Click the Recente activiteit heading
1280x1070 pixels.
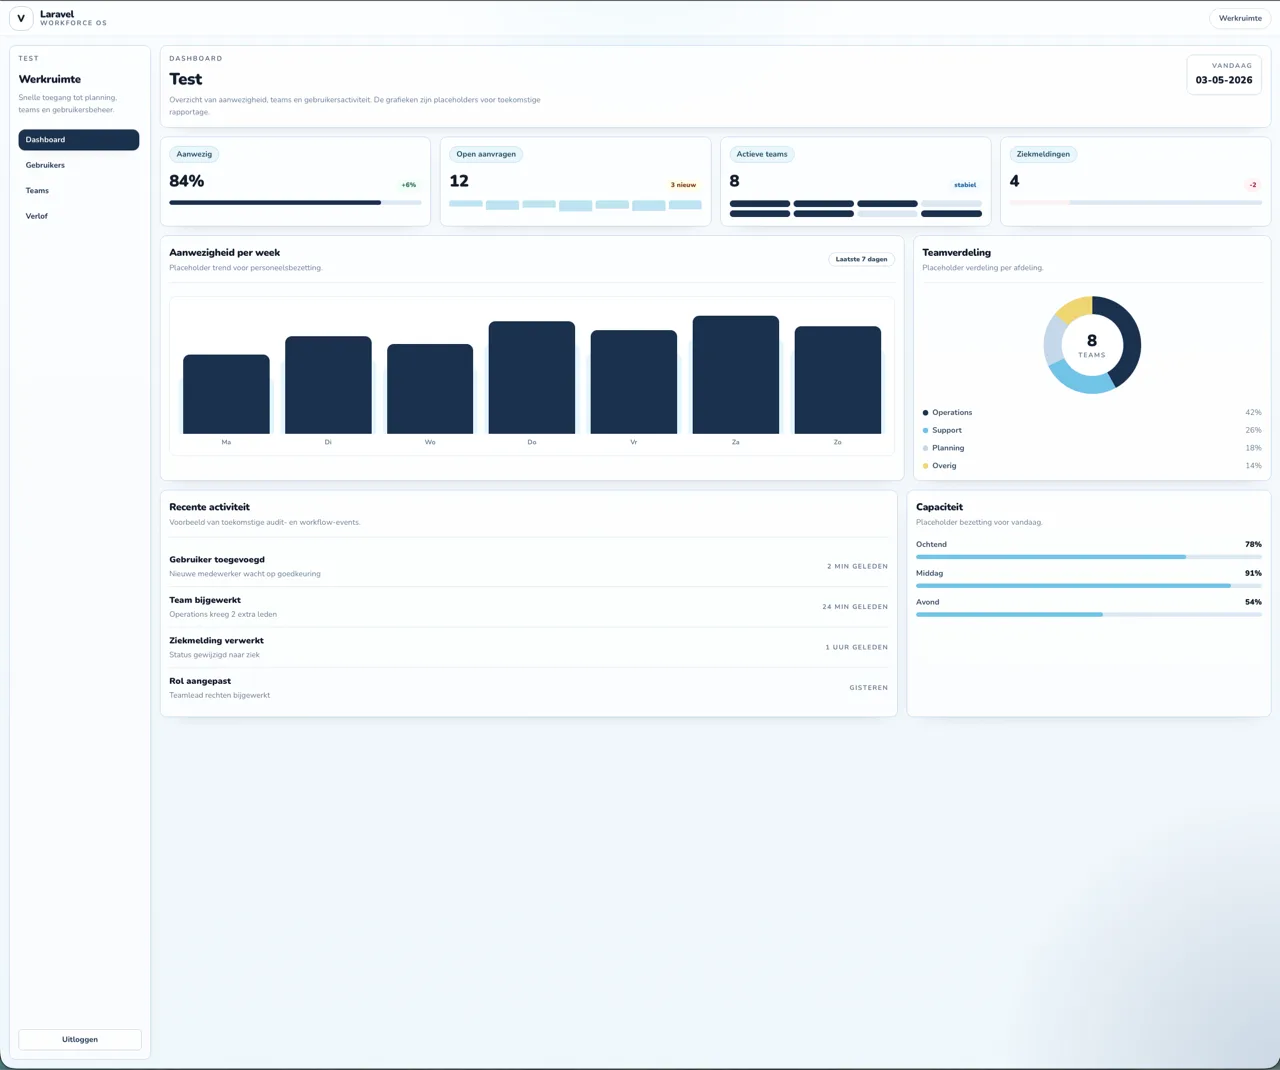(209, 507)
